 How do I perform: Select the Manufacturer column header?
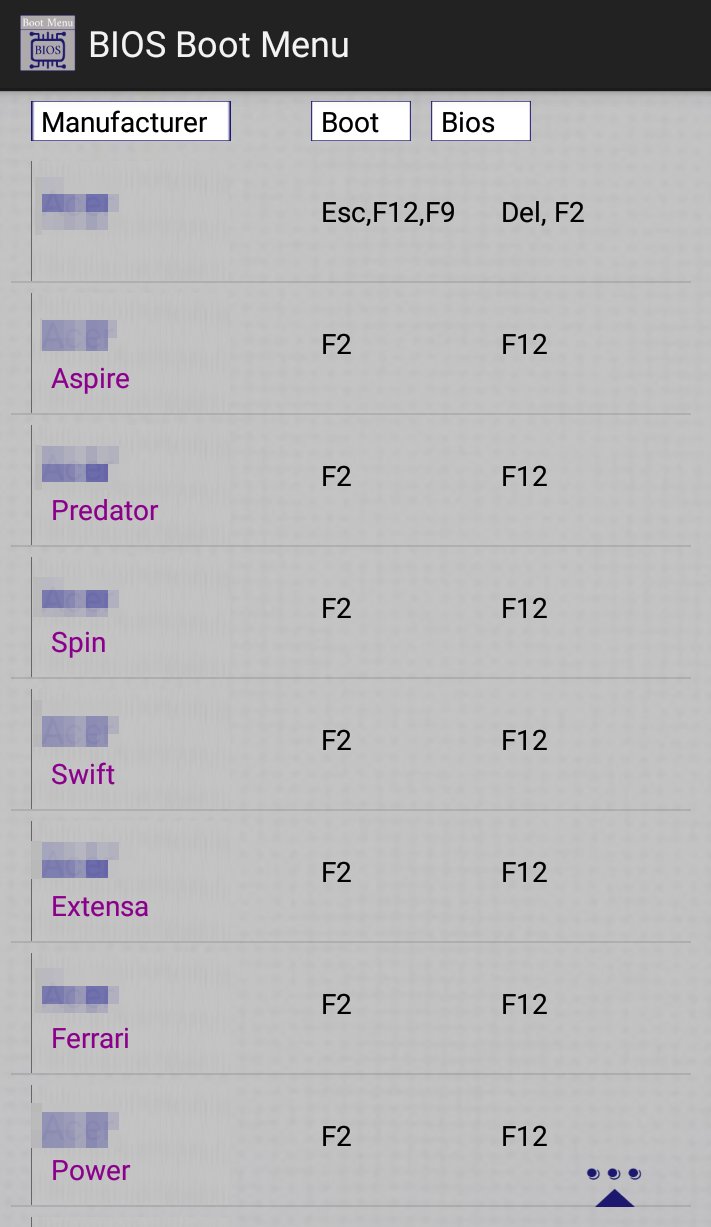(131, 122)
